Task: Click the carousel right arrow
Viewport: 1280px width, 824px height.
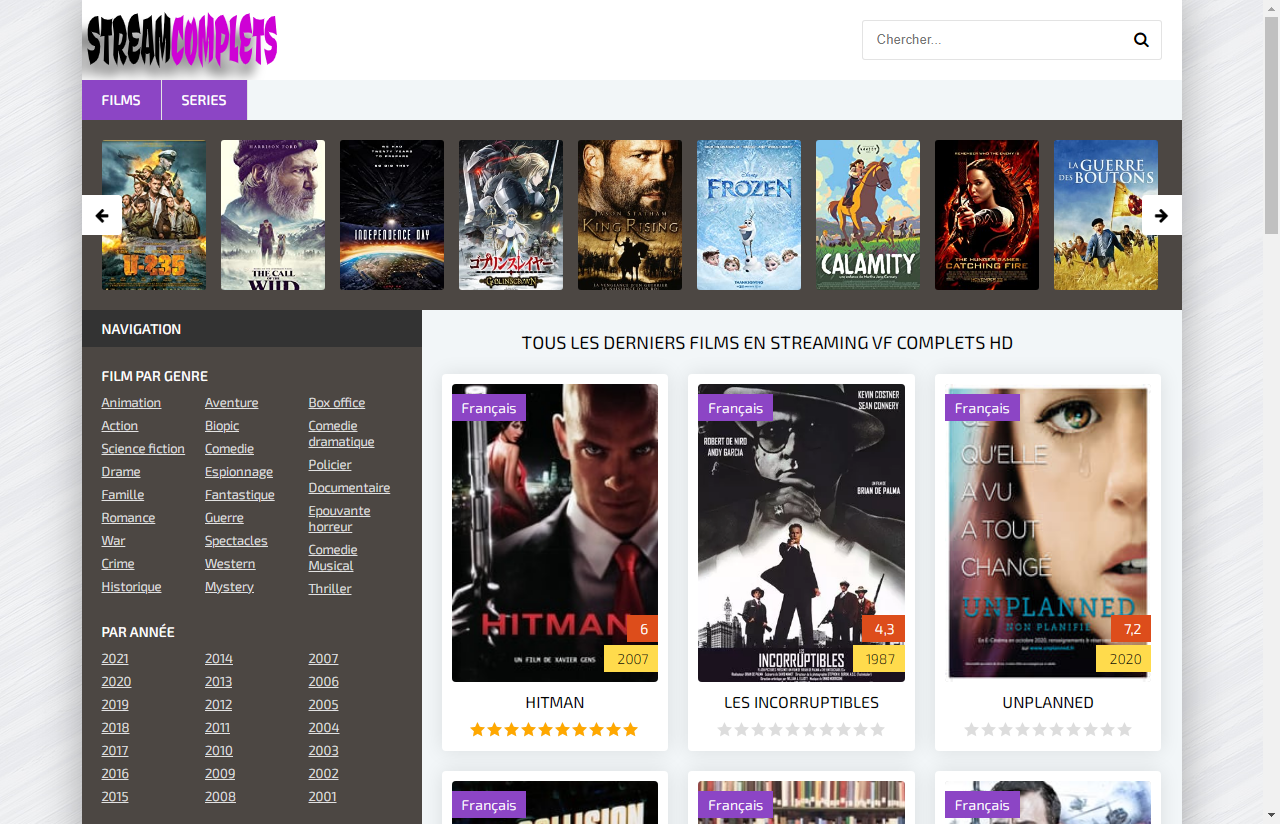Action: pos(1161,215)
